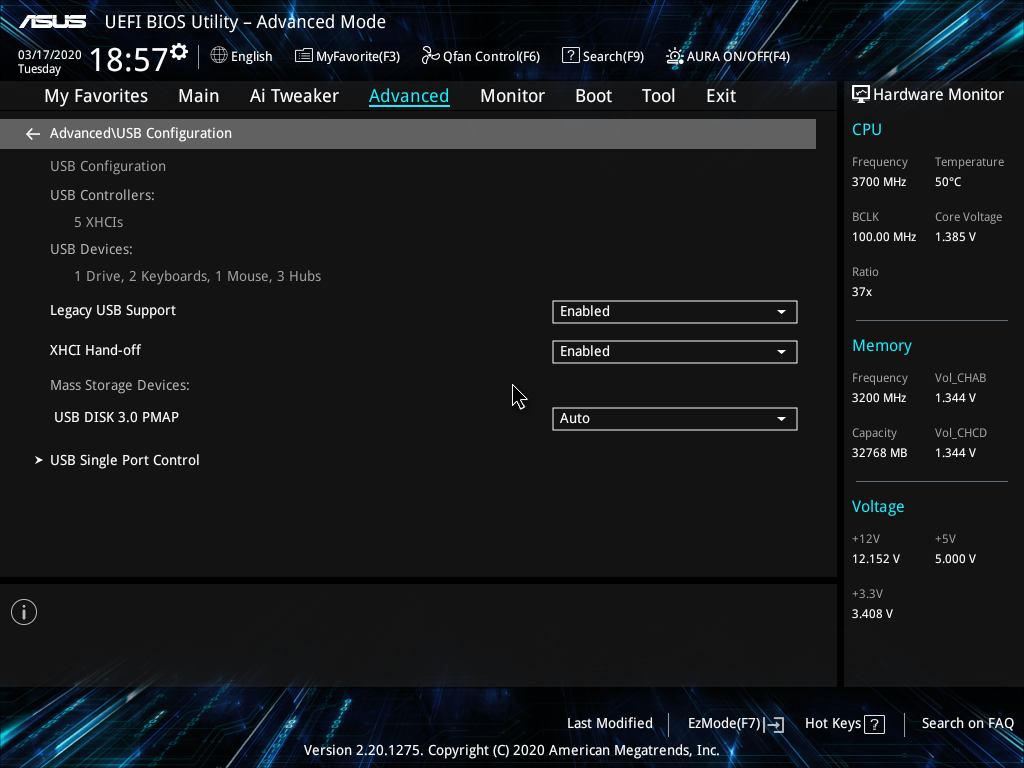Click the ASUS logo
Viewport: 1024px width, 768px height.
[52, 22]
